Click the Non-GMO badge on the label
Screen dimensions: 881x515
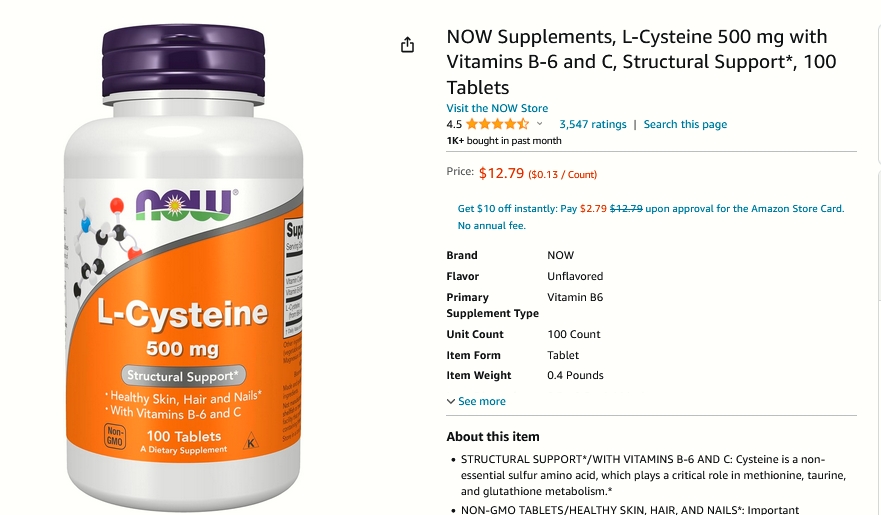[x=115, y=436]
